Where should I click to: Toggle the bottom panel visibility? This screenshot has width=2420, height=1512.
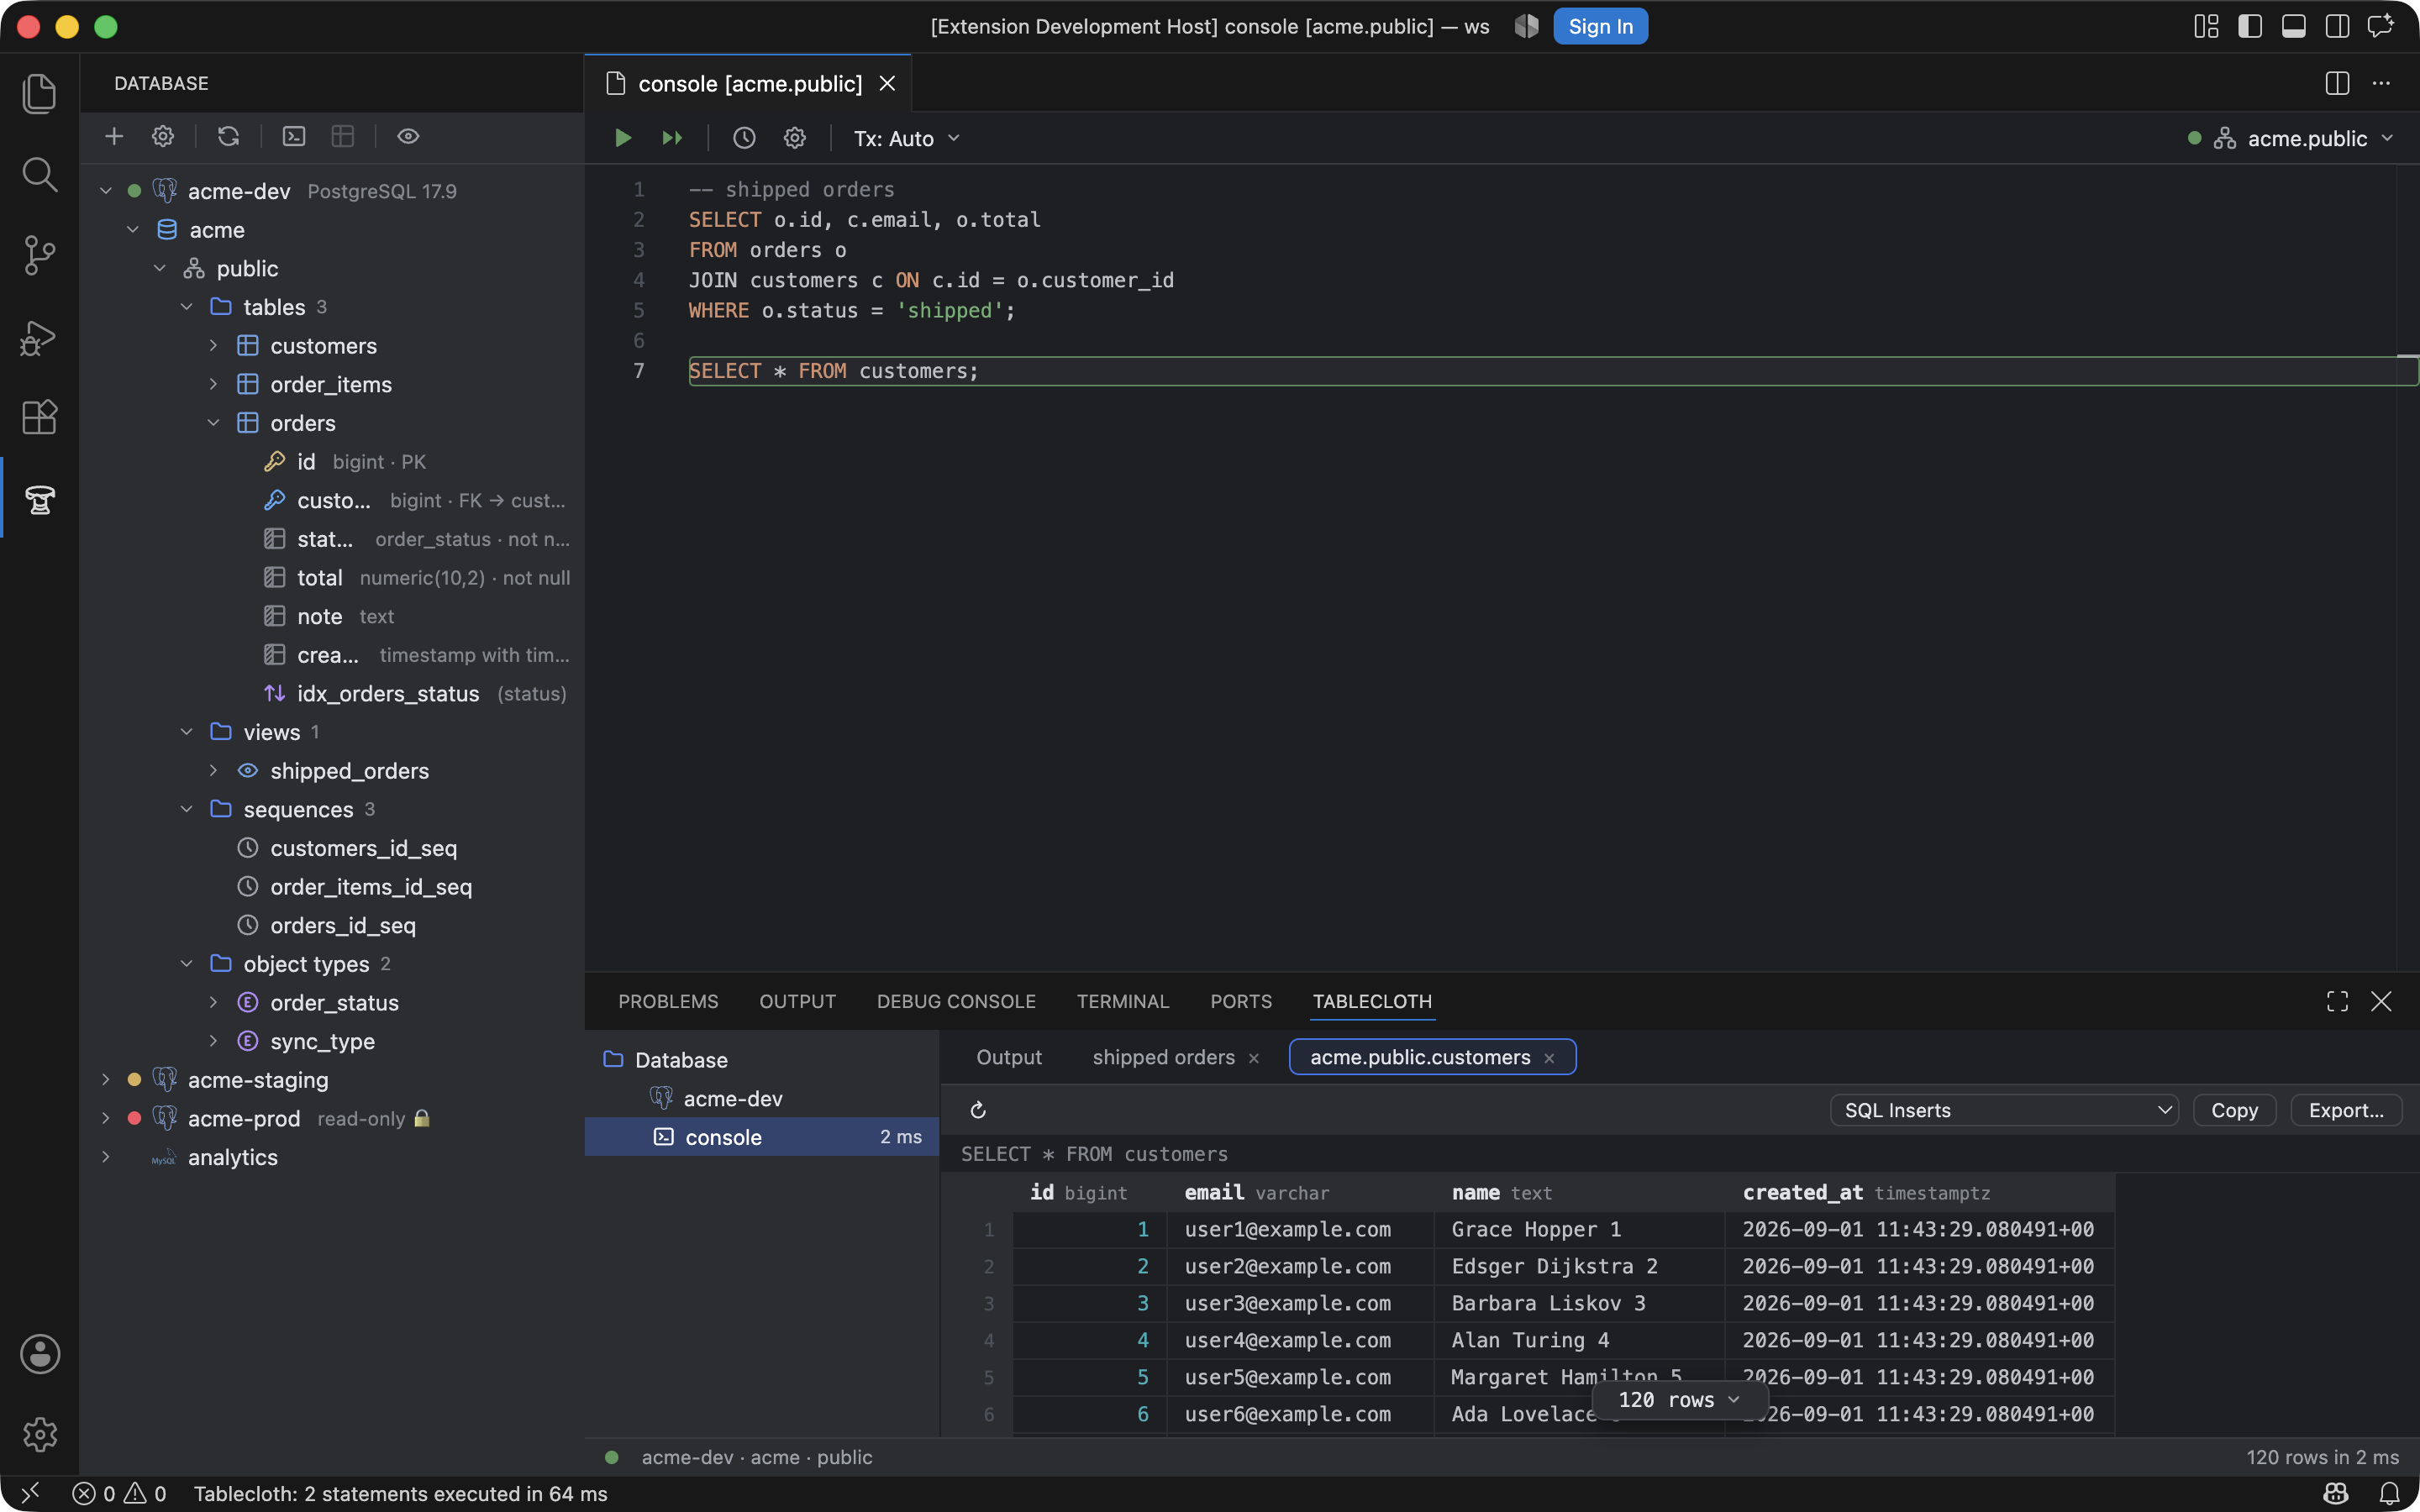tap(2294, 26)
